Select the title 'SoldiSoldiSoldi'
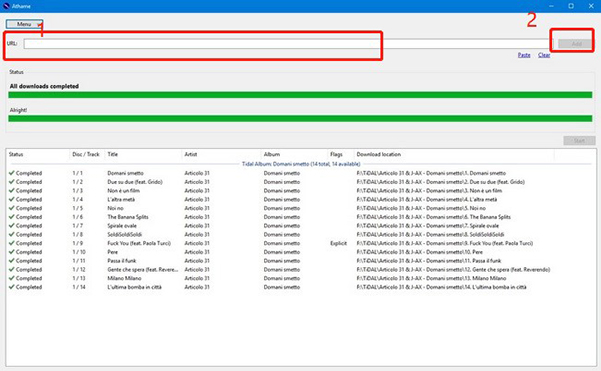Viewport: 601px width, 371px height. point(125,235)
